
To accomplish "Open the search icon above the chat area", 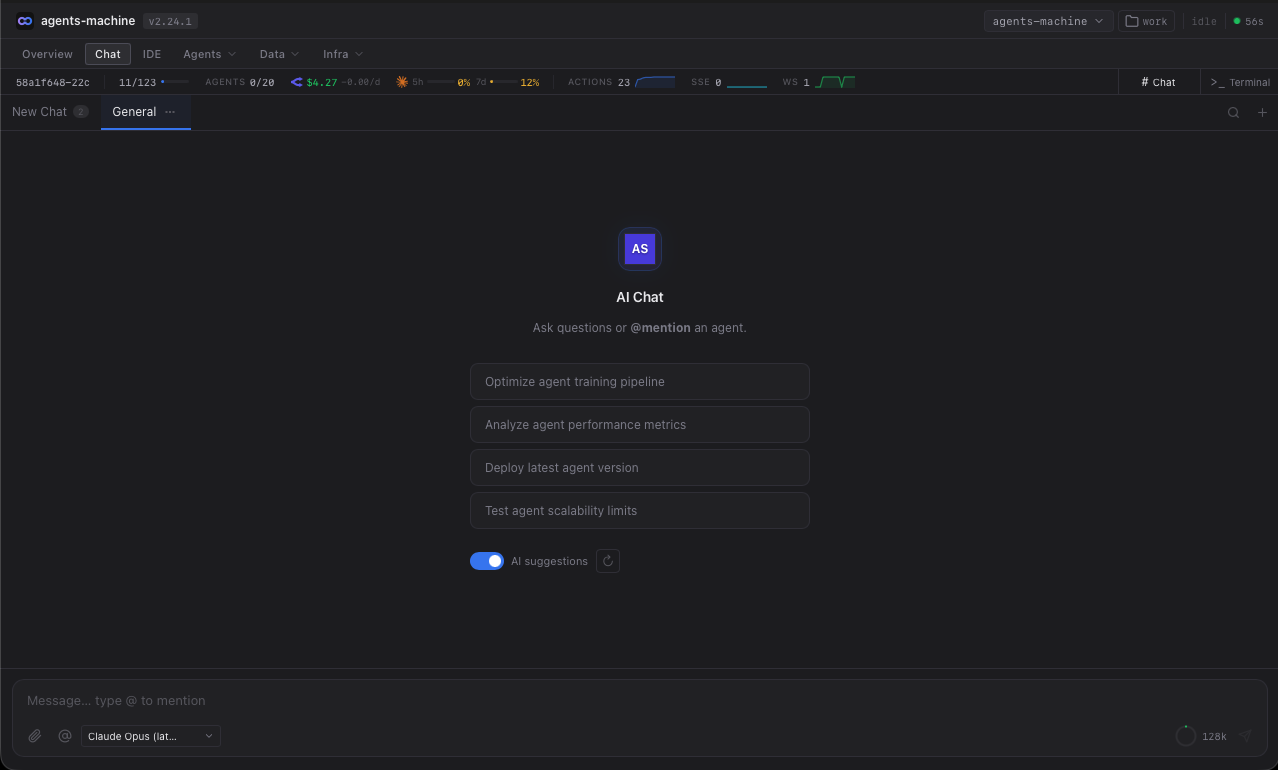I will pos(1233,112).
